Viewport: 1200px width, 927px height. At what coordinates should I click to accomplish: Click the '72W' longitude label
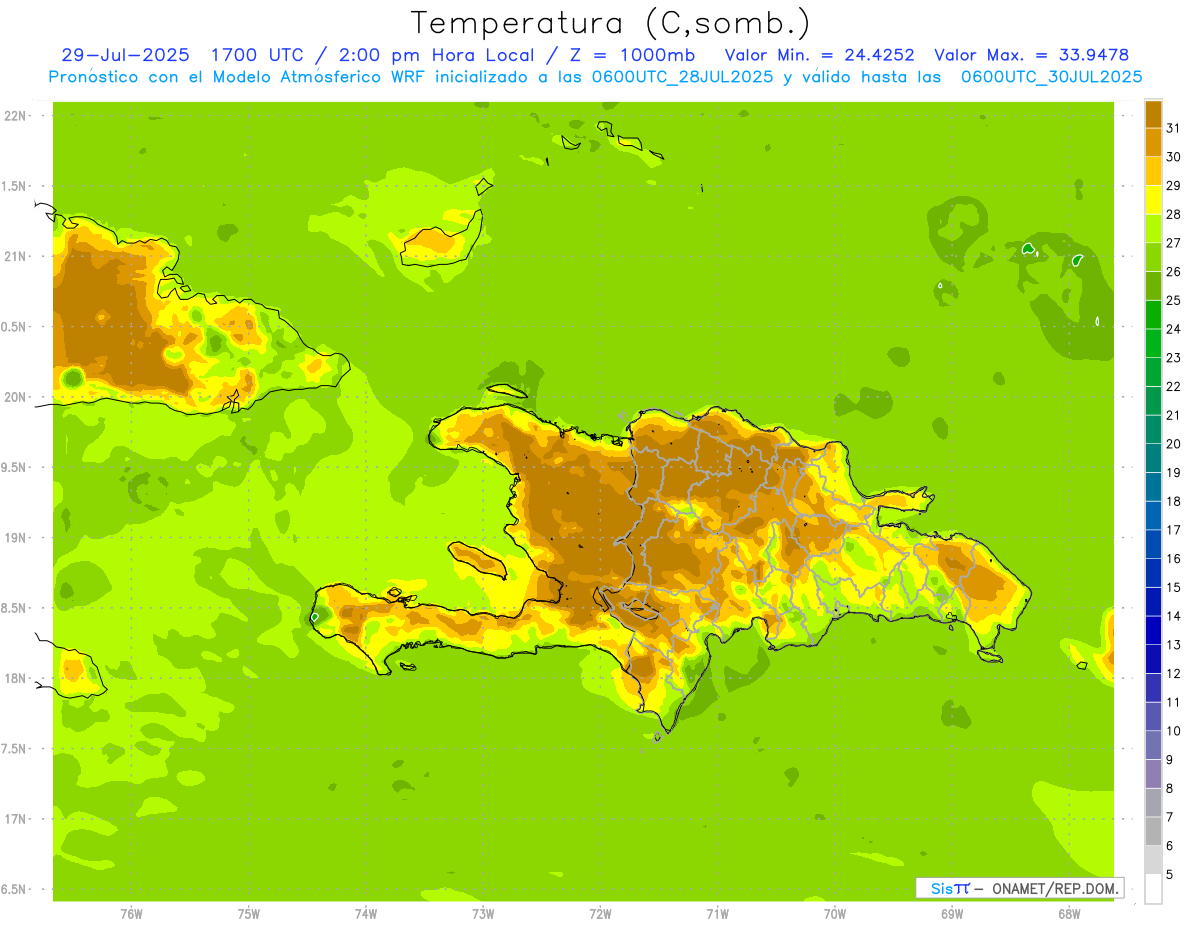coord(600,914)
